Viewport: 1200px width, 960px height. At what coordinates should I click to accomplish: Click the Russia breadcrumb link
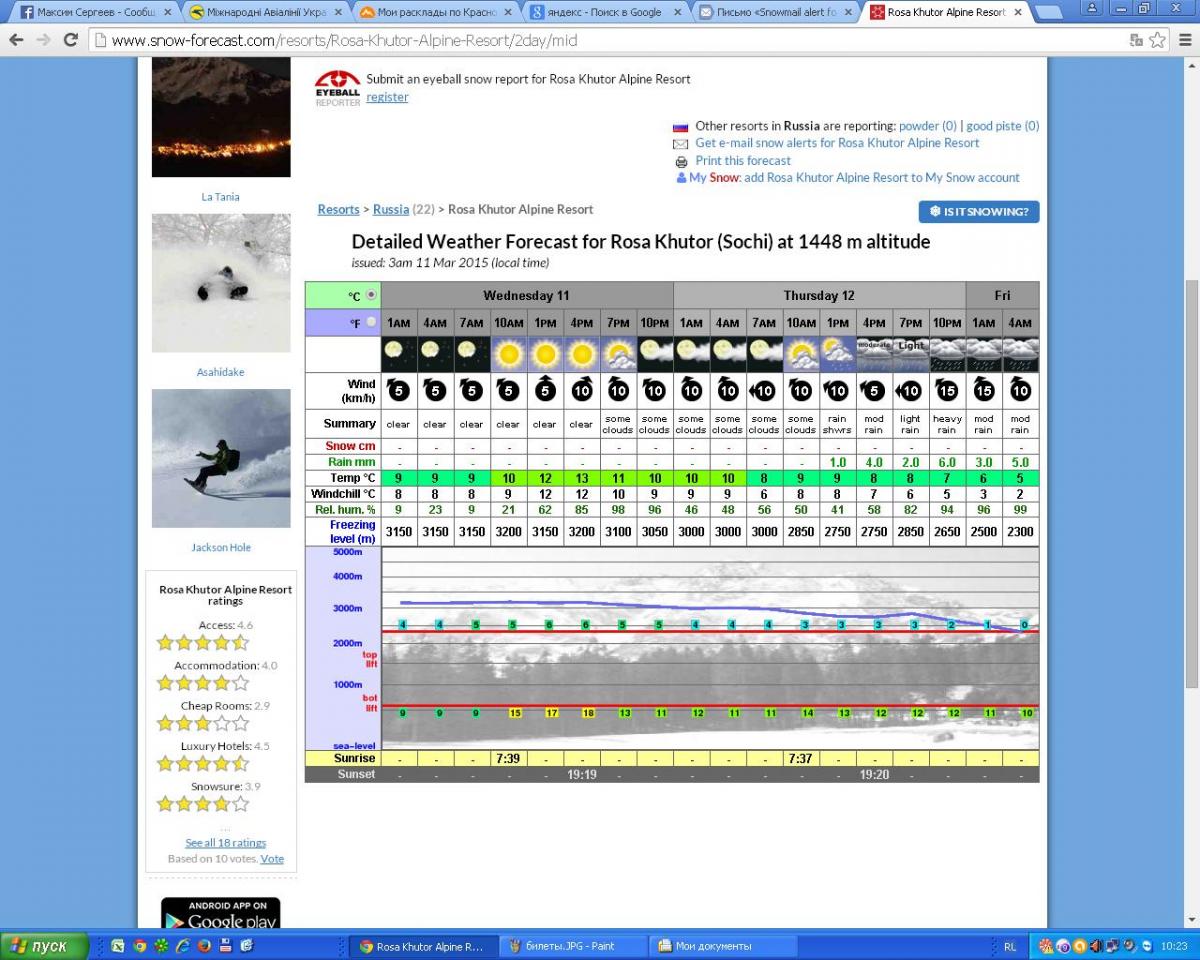click(x=391, y=209)
